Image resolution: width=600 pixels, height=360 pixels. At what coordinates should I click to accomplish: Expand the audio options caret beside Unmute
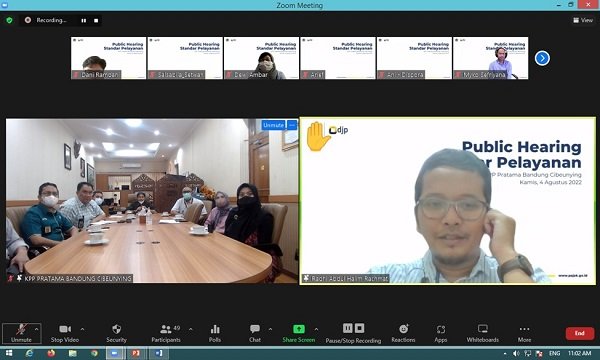pos(37,329)
